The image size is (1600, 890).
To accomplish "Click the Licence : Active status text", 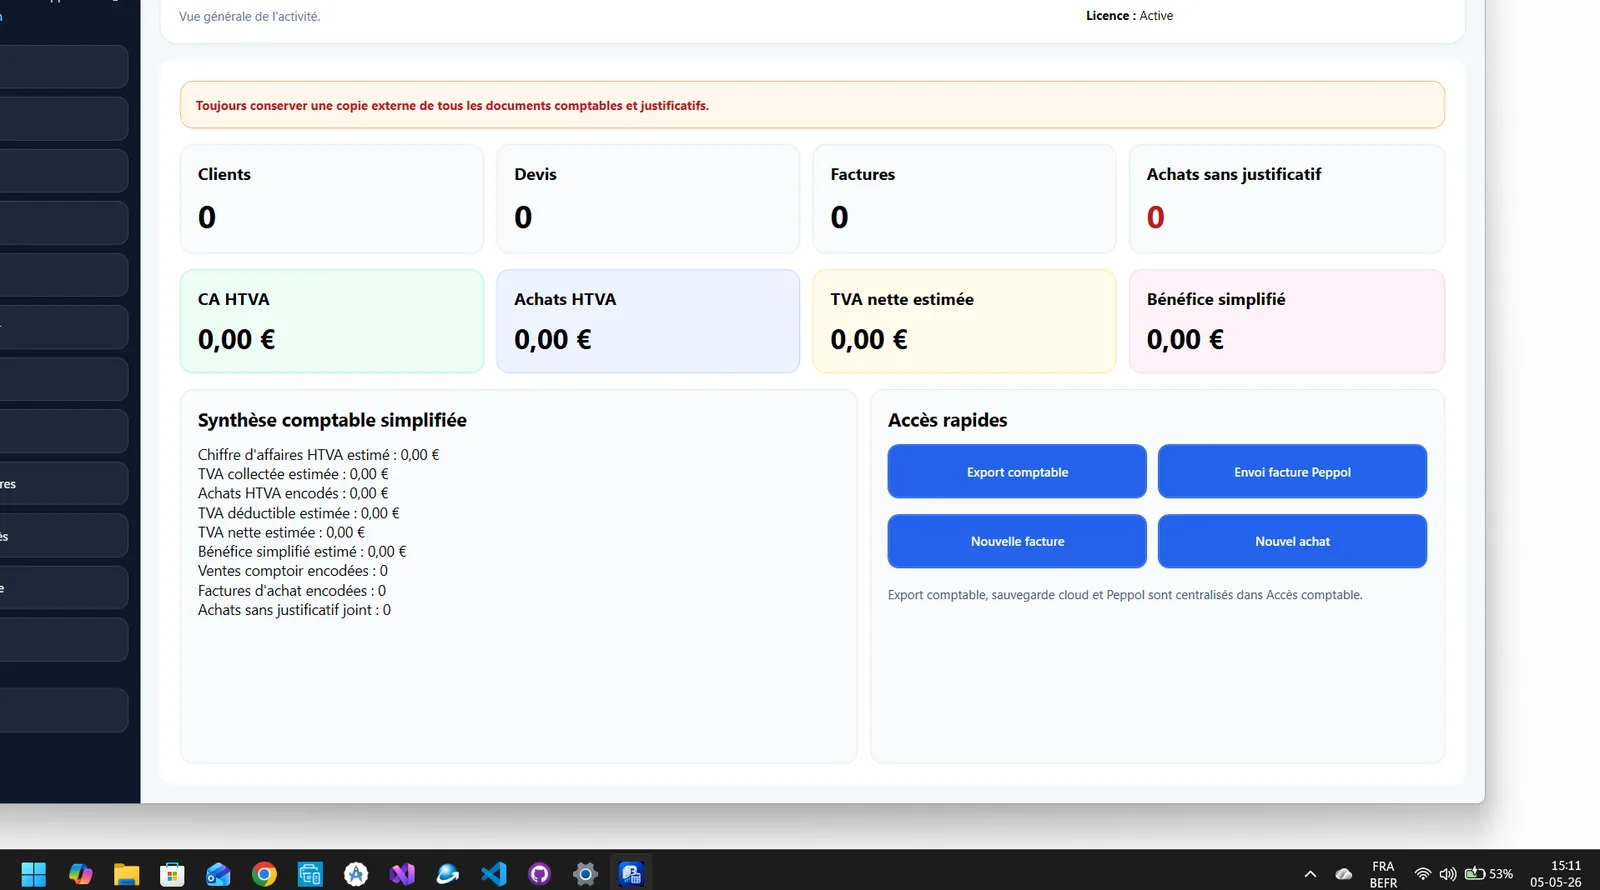I will [x=1129, y=16].
